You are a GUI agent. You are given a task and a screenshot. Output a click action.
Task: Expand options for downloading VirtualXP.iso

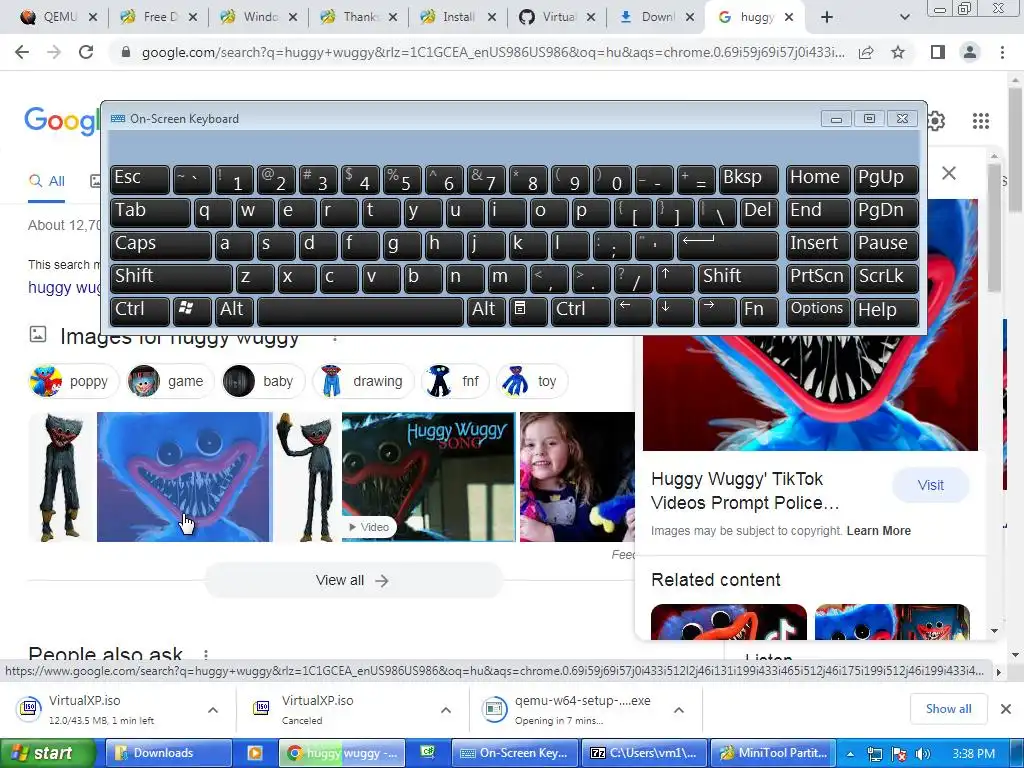213,710
